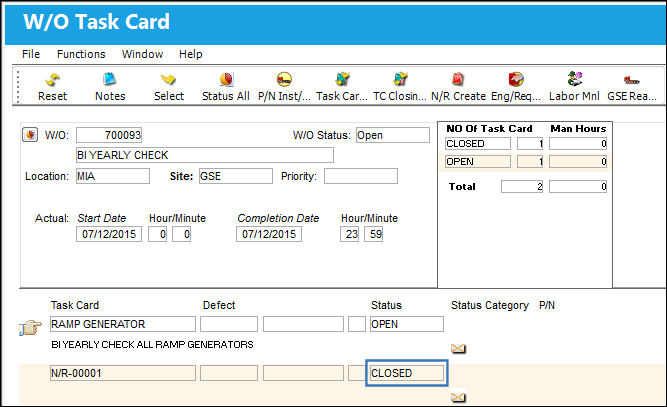Click the Completion Date field 07/12/2015
This screenshot has width=667, height=407.
coord(269,234)
